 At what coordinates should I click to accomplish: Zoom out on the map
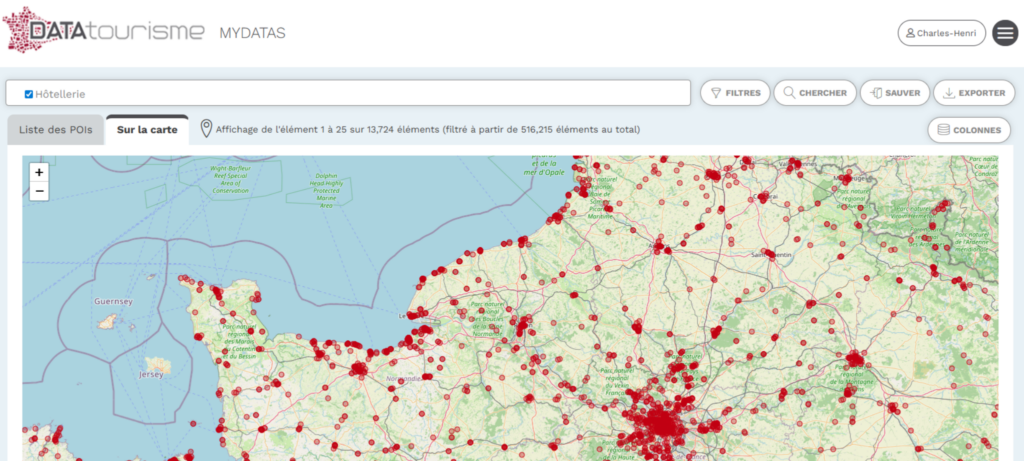click(39, 190)
